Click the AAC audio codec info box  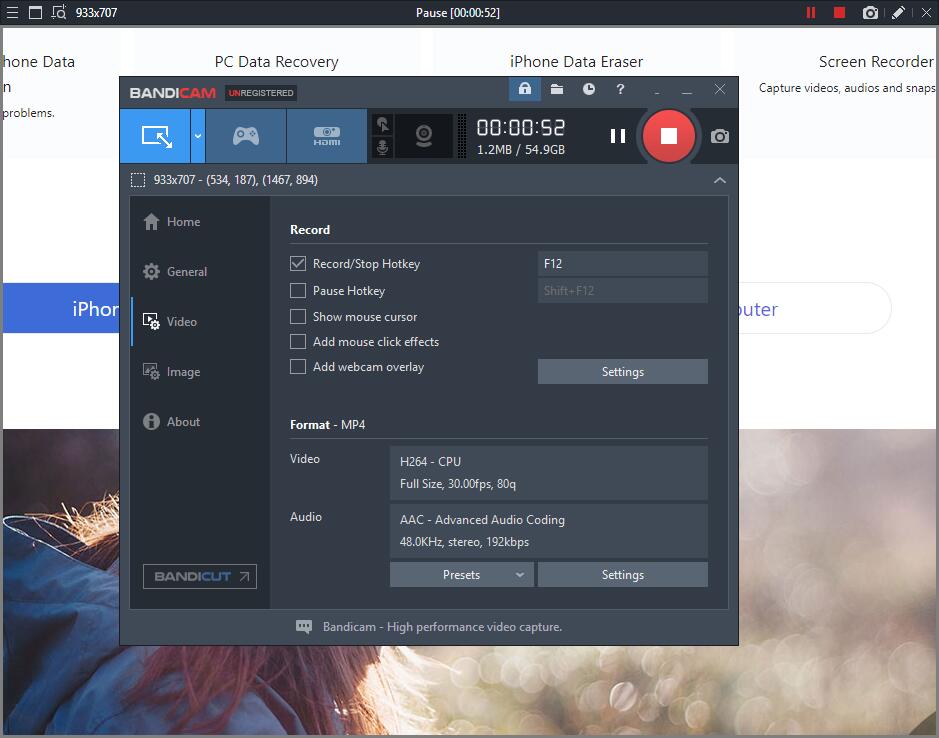(x=549, y=531)
